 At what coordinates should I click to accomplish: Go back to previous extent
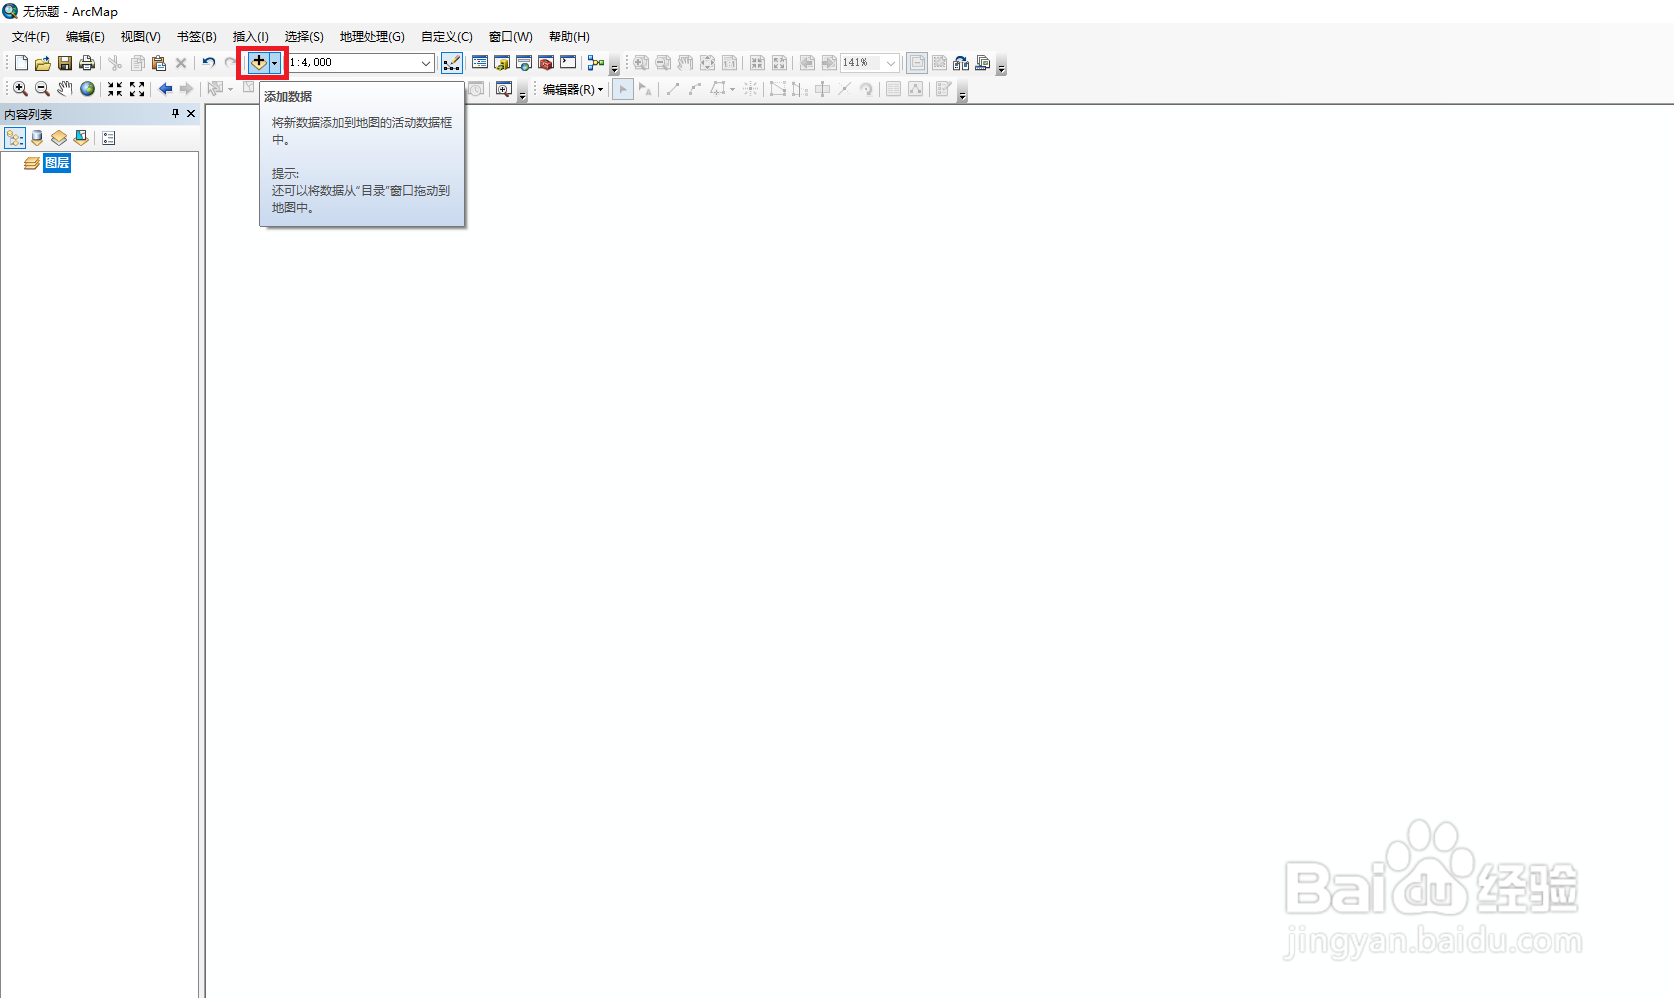click(165, 89)
